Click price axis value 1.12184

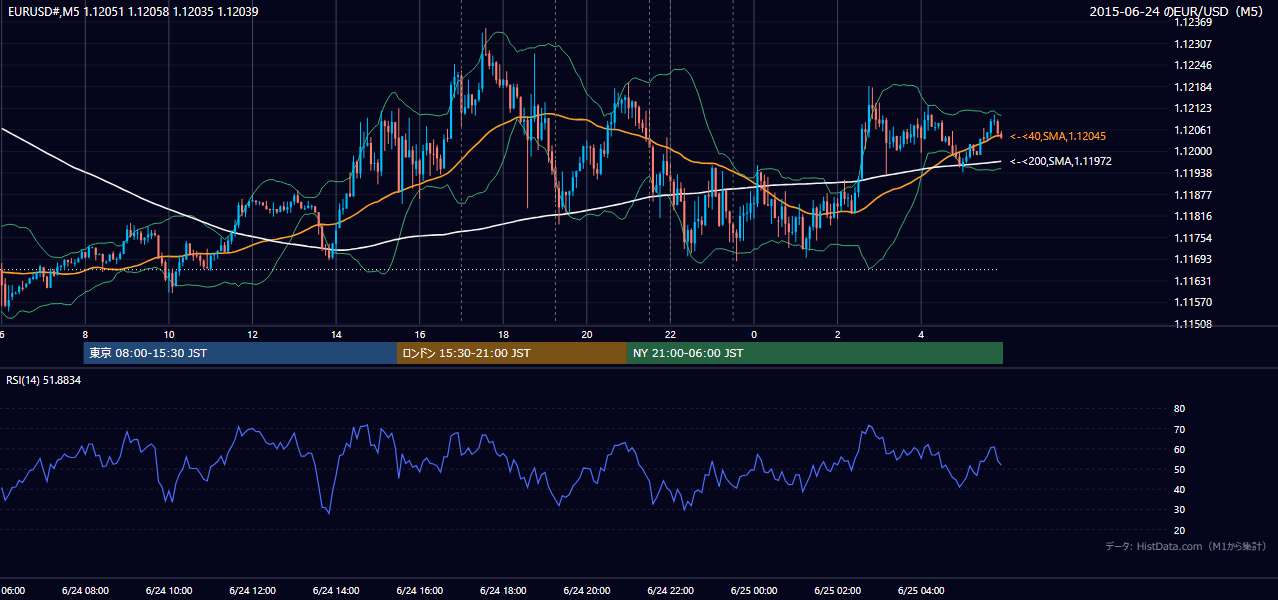click(x=1192, y=87)
